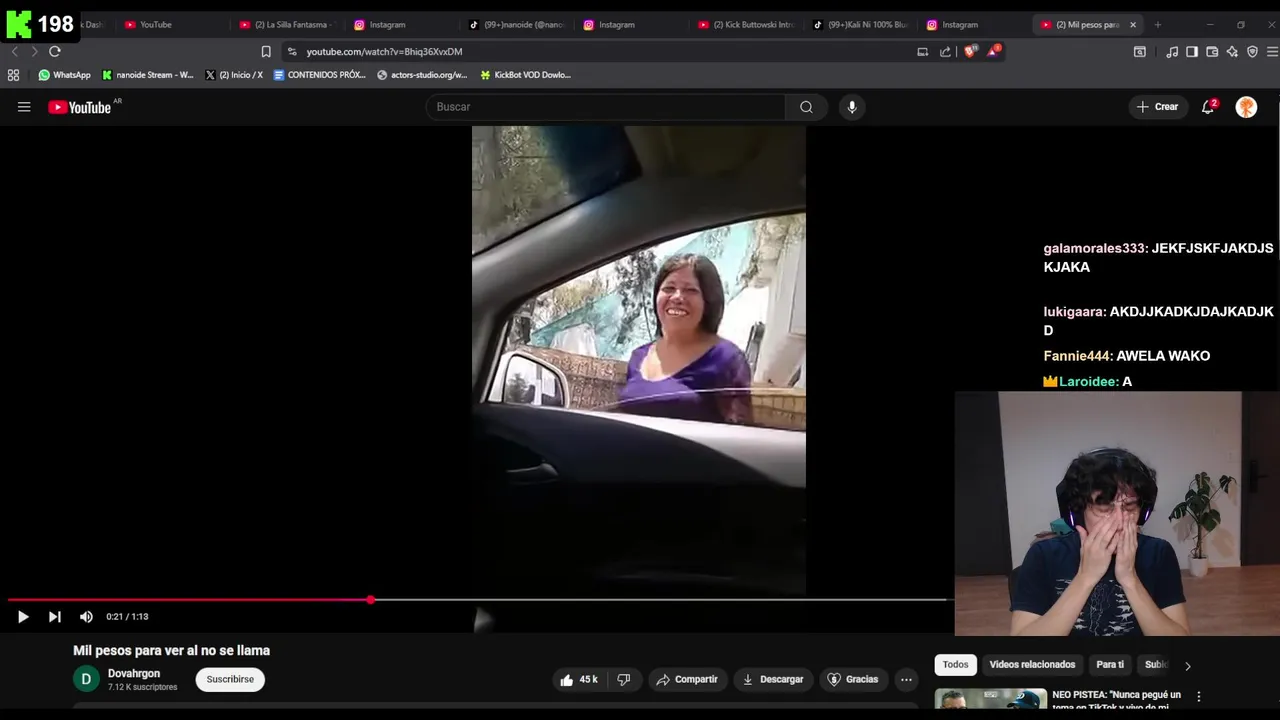Subscribe to the Dovahrgon channel
The image size is (1280, 720).
230,679
